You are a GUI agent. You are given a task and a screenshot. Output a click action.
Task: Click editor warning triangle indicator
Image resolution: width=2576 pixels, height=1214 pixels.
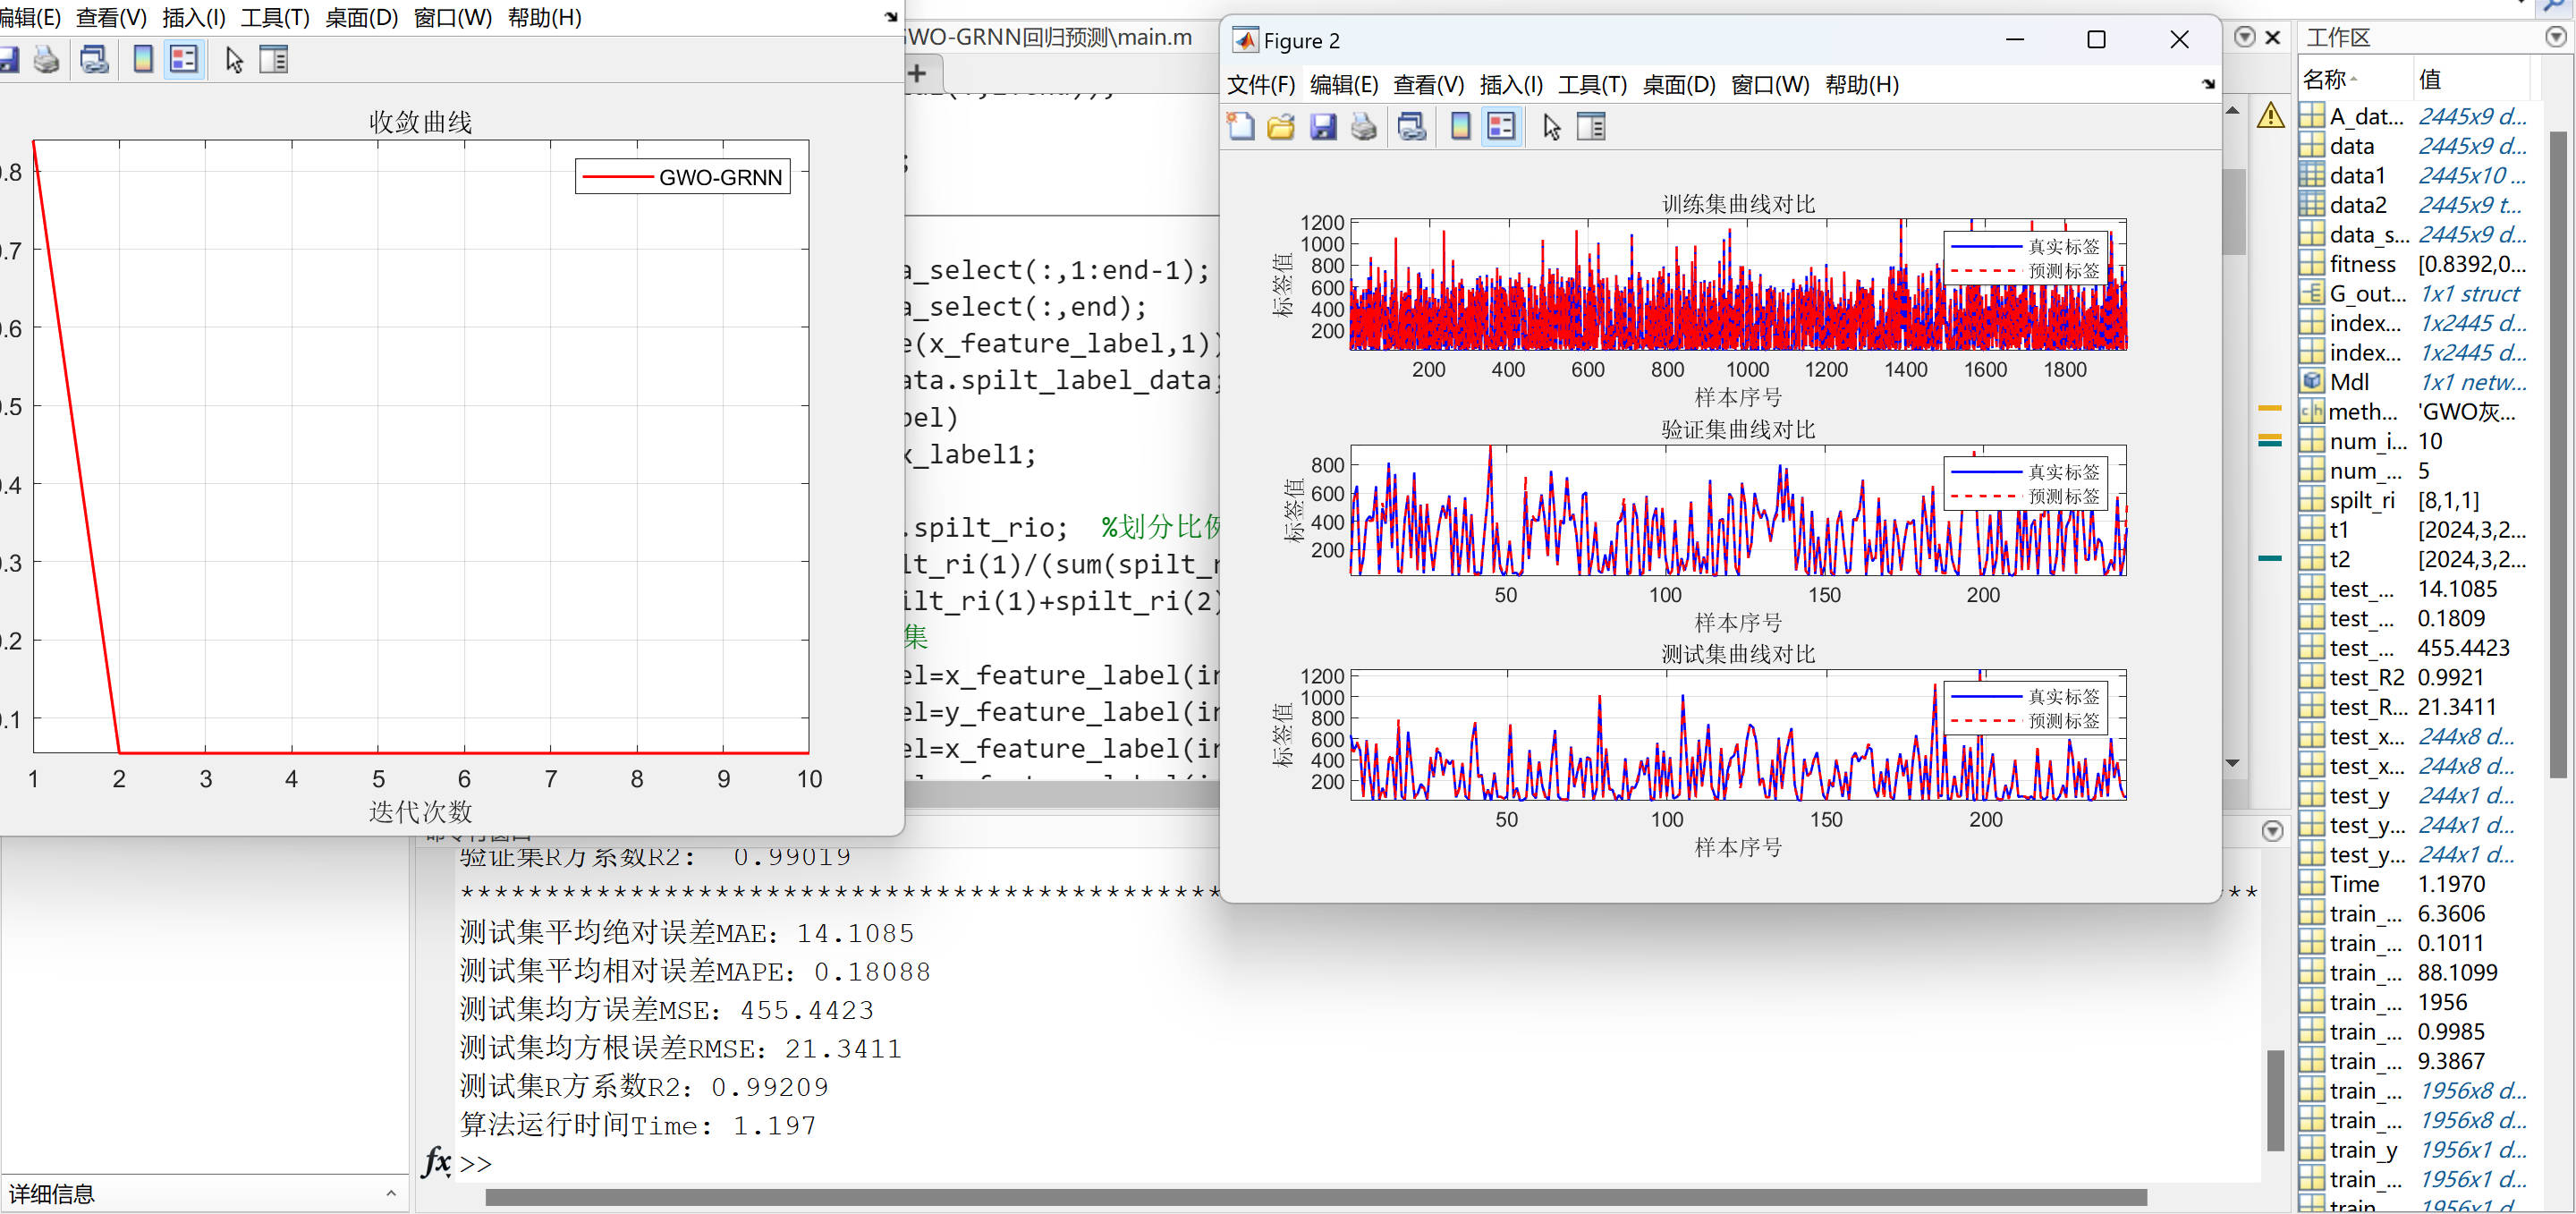coord(2270,116)
